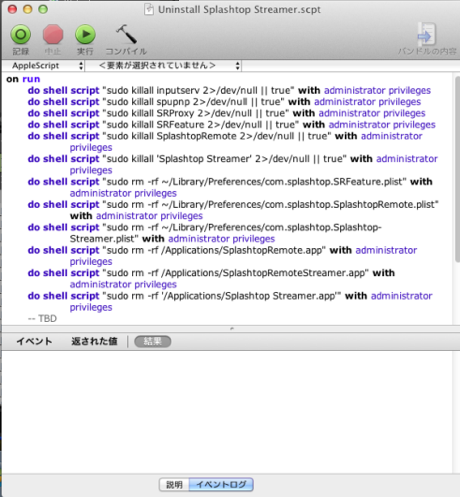Click the killall spupnp script line
Viewport: 460px width, 497px height.
pyautogui.click(x=224, y=102)
